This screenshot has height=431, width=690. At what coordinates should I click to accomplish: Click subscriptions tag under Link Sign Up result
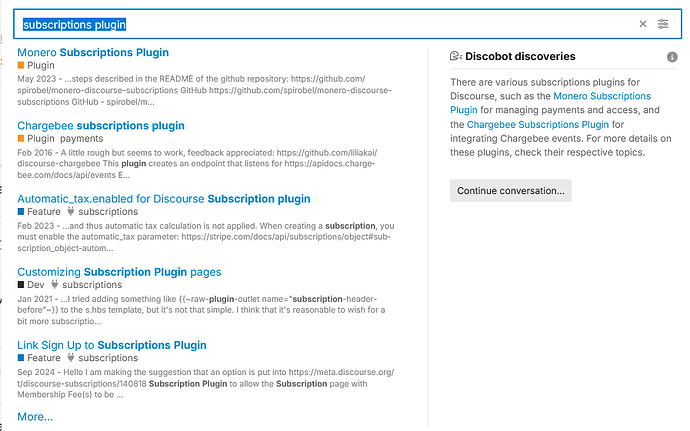tap(108, 358)
